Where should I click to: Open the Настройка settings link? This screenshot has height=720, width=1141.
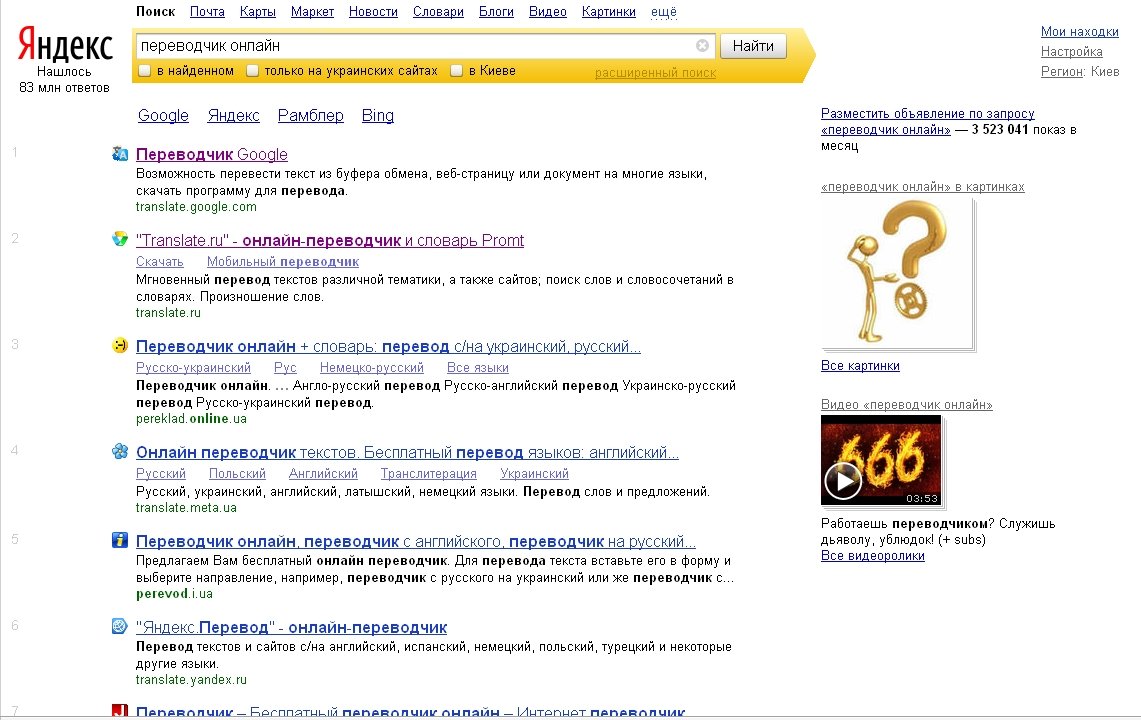pyautogui.click(x=1072, y=52)
